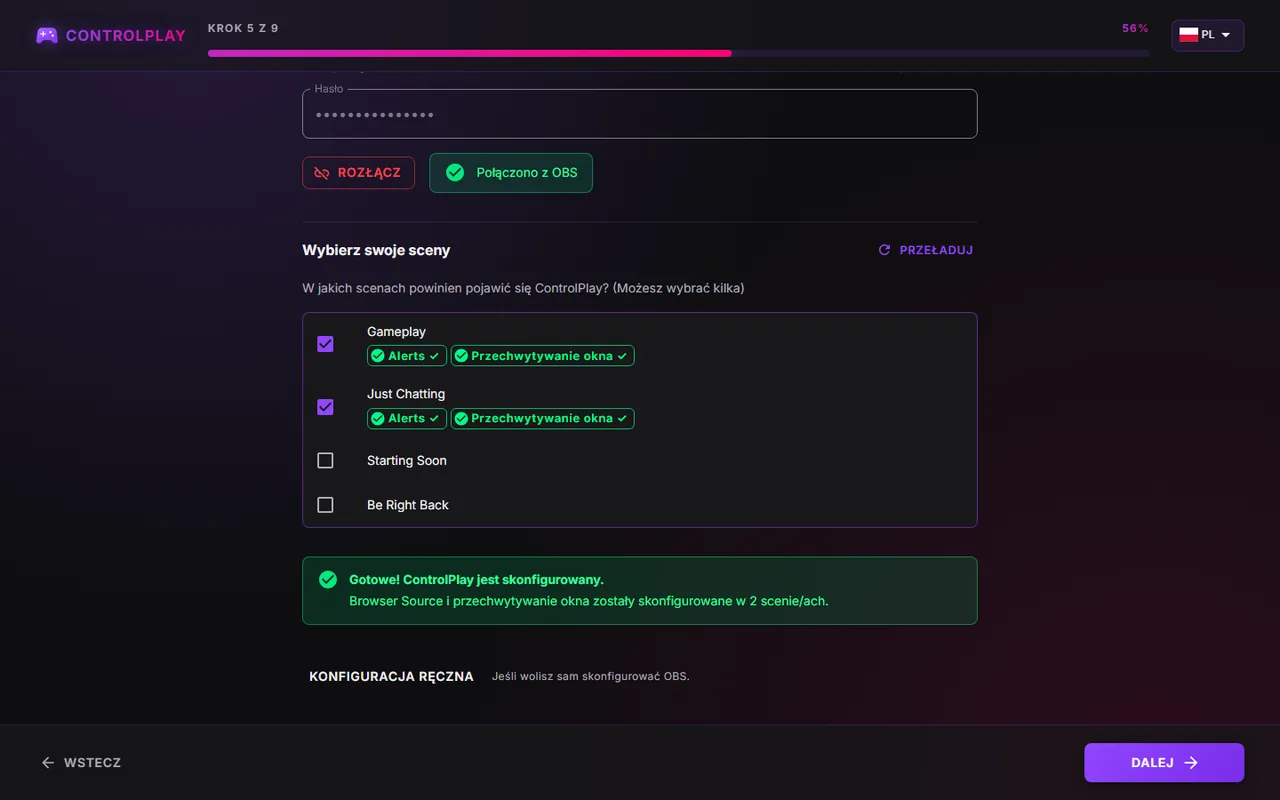Click the ControlPlay gamepad logo icon

click(x=46, y=35)
